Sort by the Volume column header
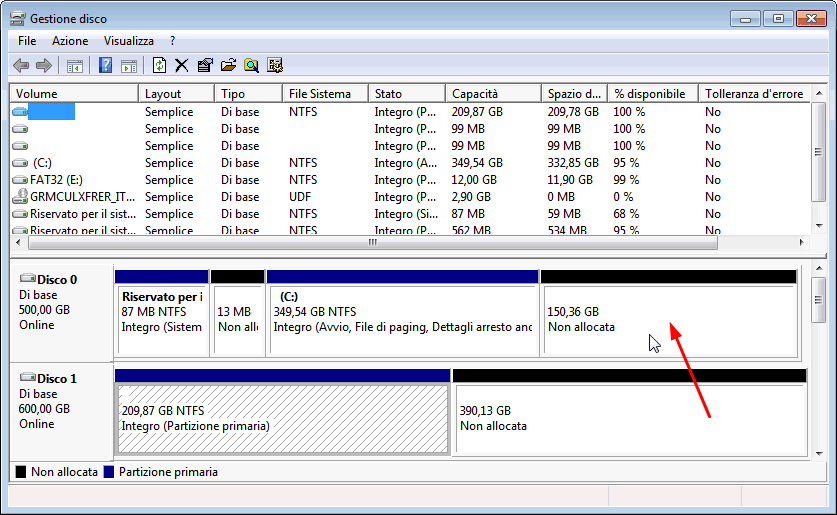 point(74,94)
